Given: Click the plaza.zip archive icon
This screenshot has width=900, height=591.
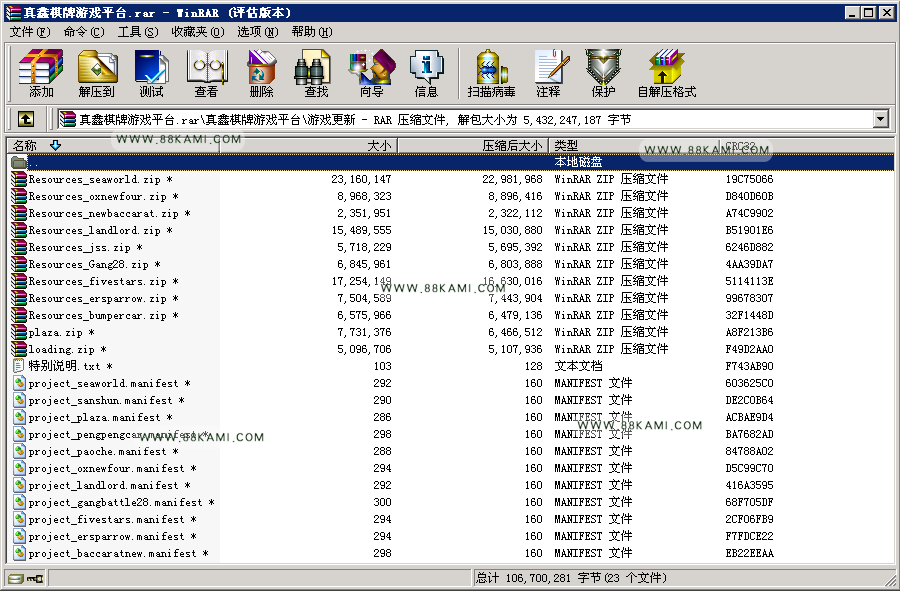Looking at the screenshot, I should 19,332.
